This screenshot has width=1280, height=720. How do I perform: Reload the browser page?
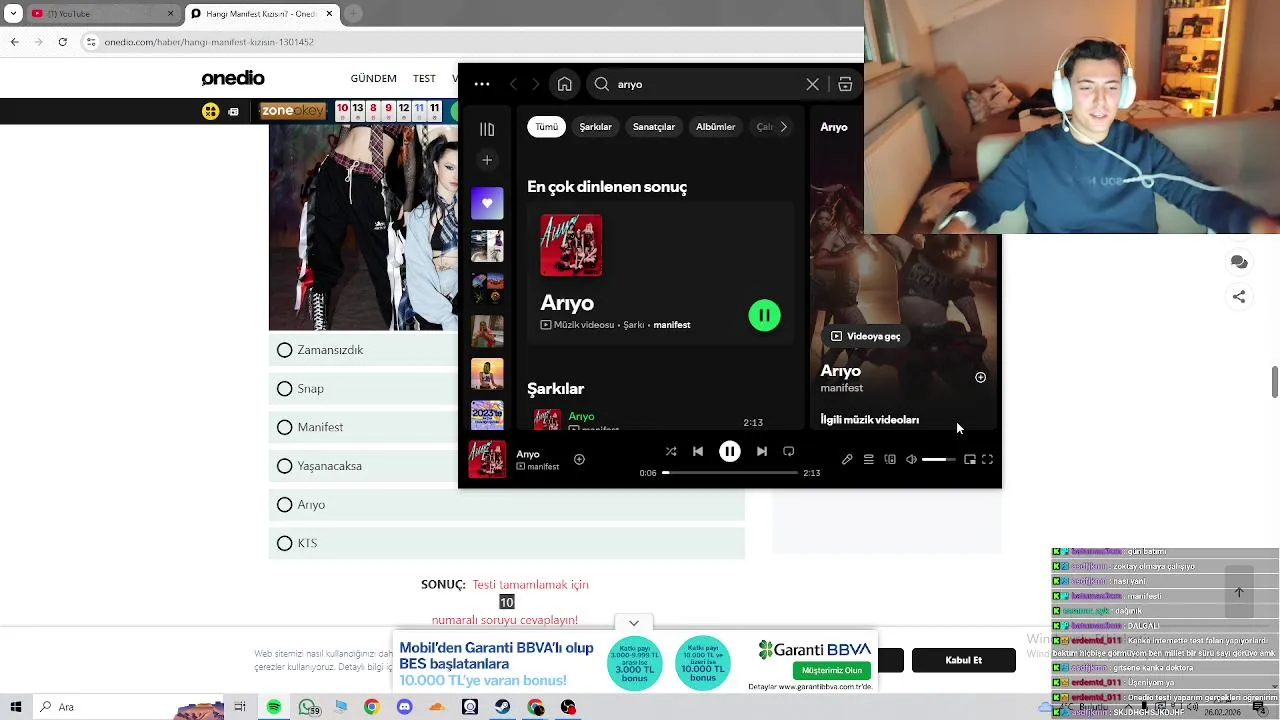tap(62, 42)
